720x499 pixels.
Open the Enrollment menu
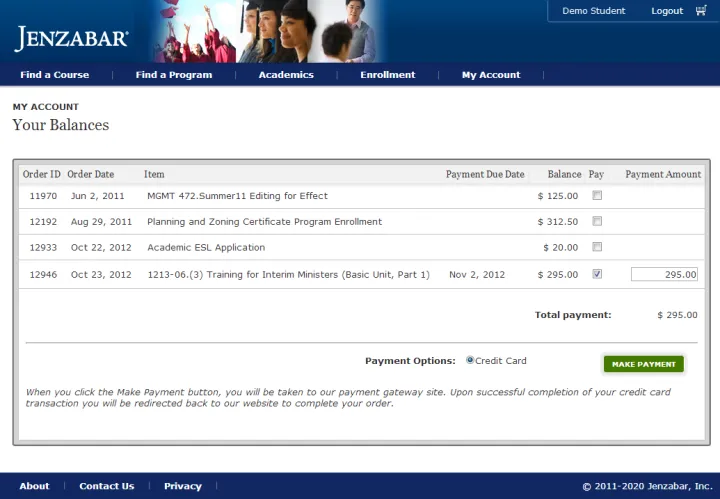click(387, 75)
